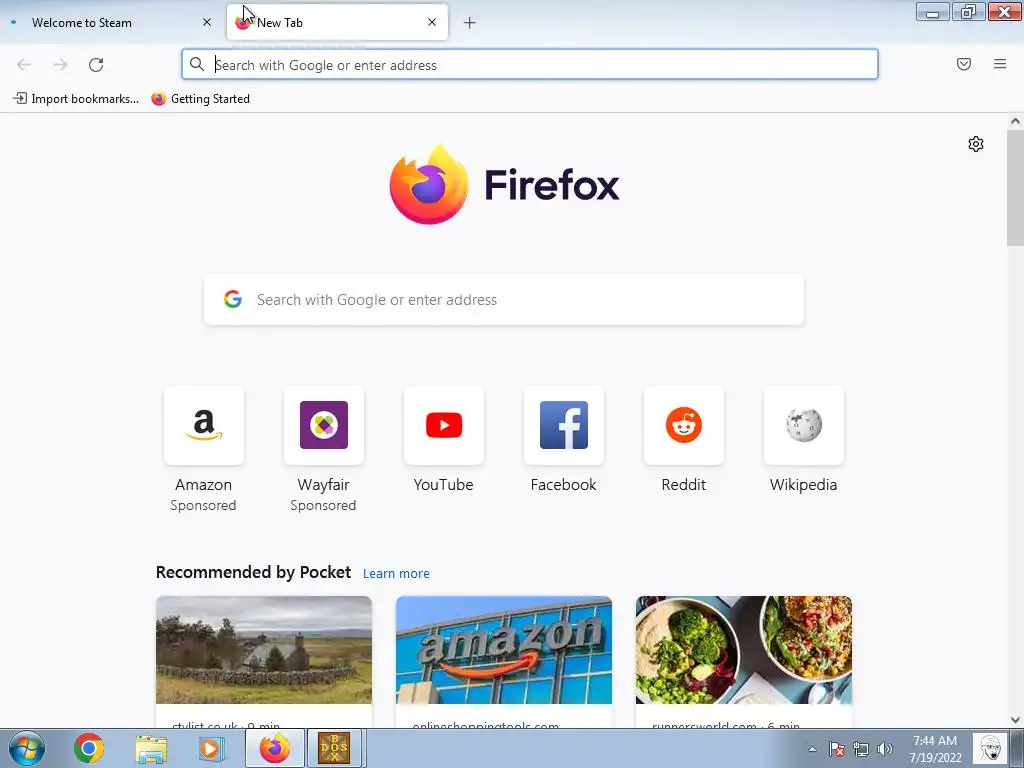
Task: Switch to Welcome to Steam tab
Action: pyautogui.click(x=112, y=22)
